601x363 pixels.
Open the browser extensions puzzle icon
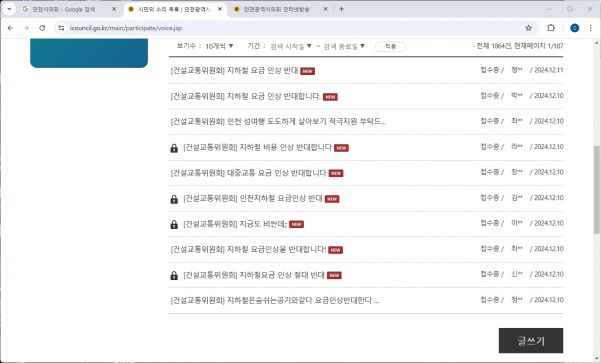click(551, 28)
